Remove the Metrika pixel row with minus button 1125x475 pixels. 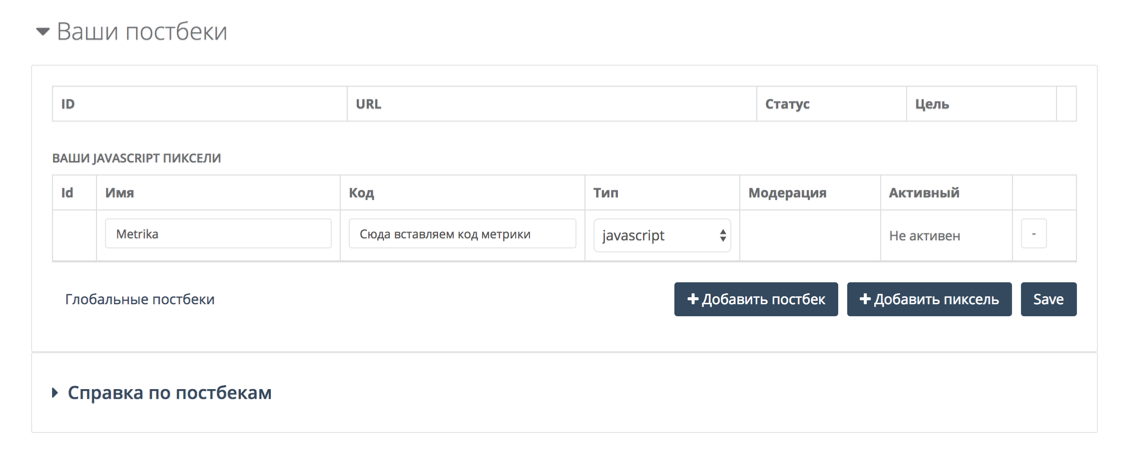click(x=1033, y=235)
